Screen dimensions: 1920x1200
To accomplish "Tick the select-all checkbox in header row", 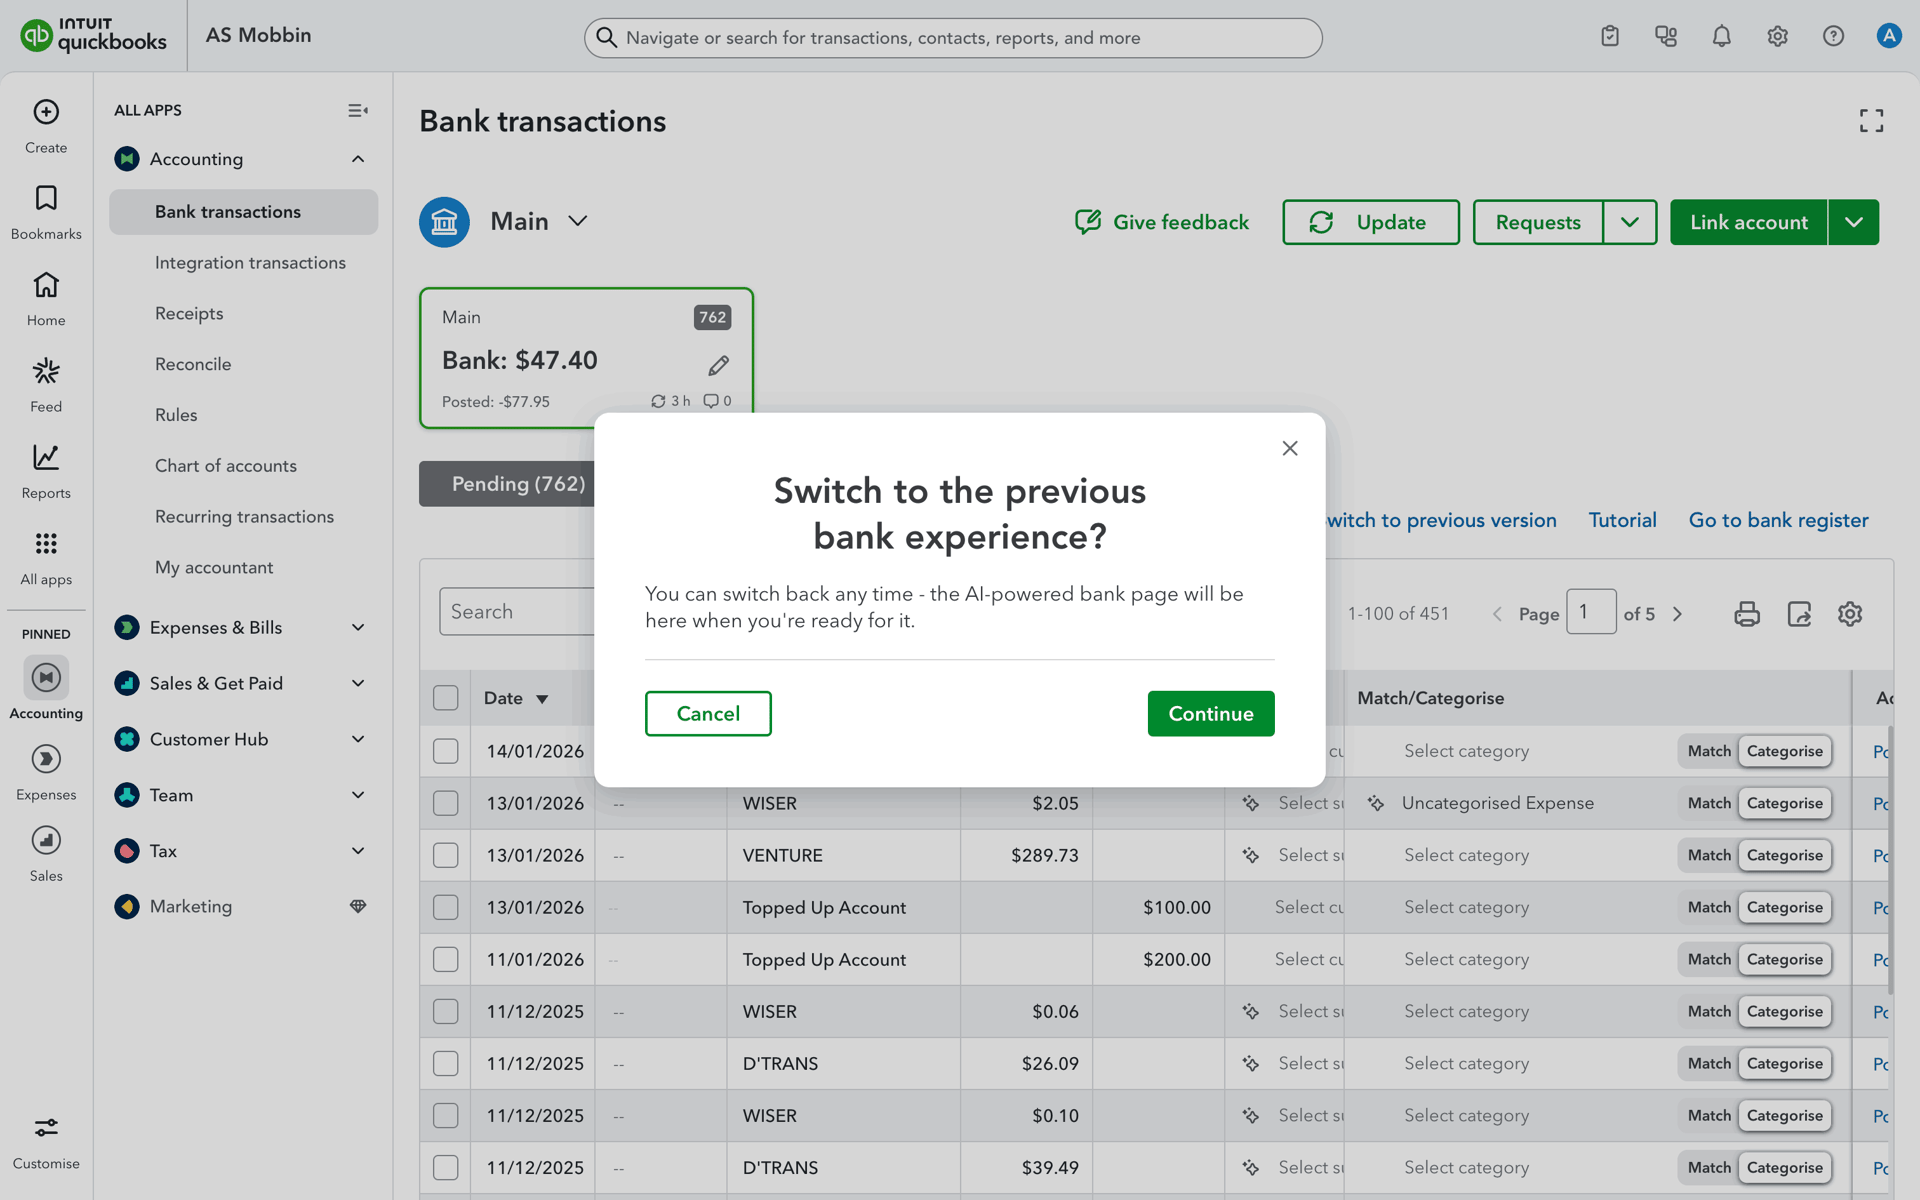I will point(446,698).
